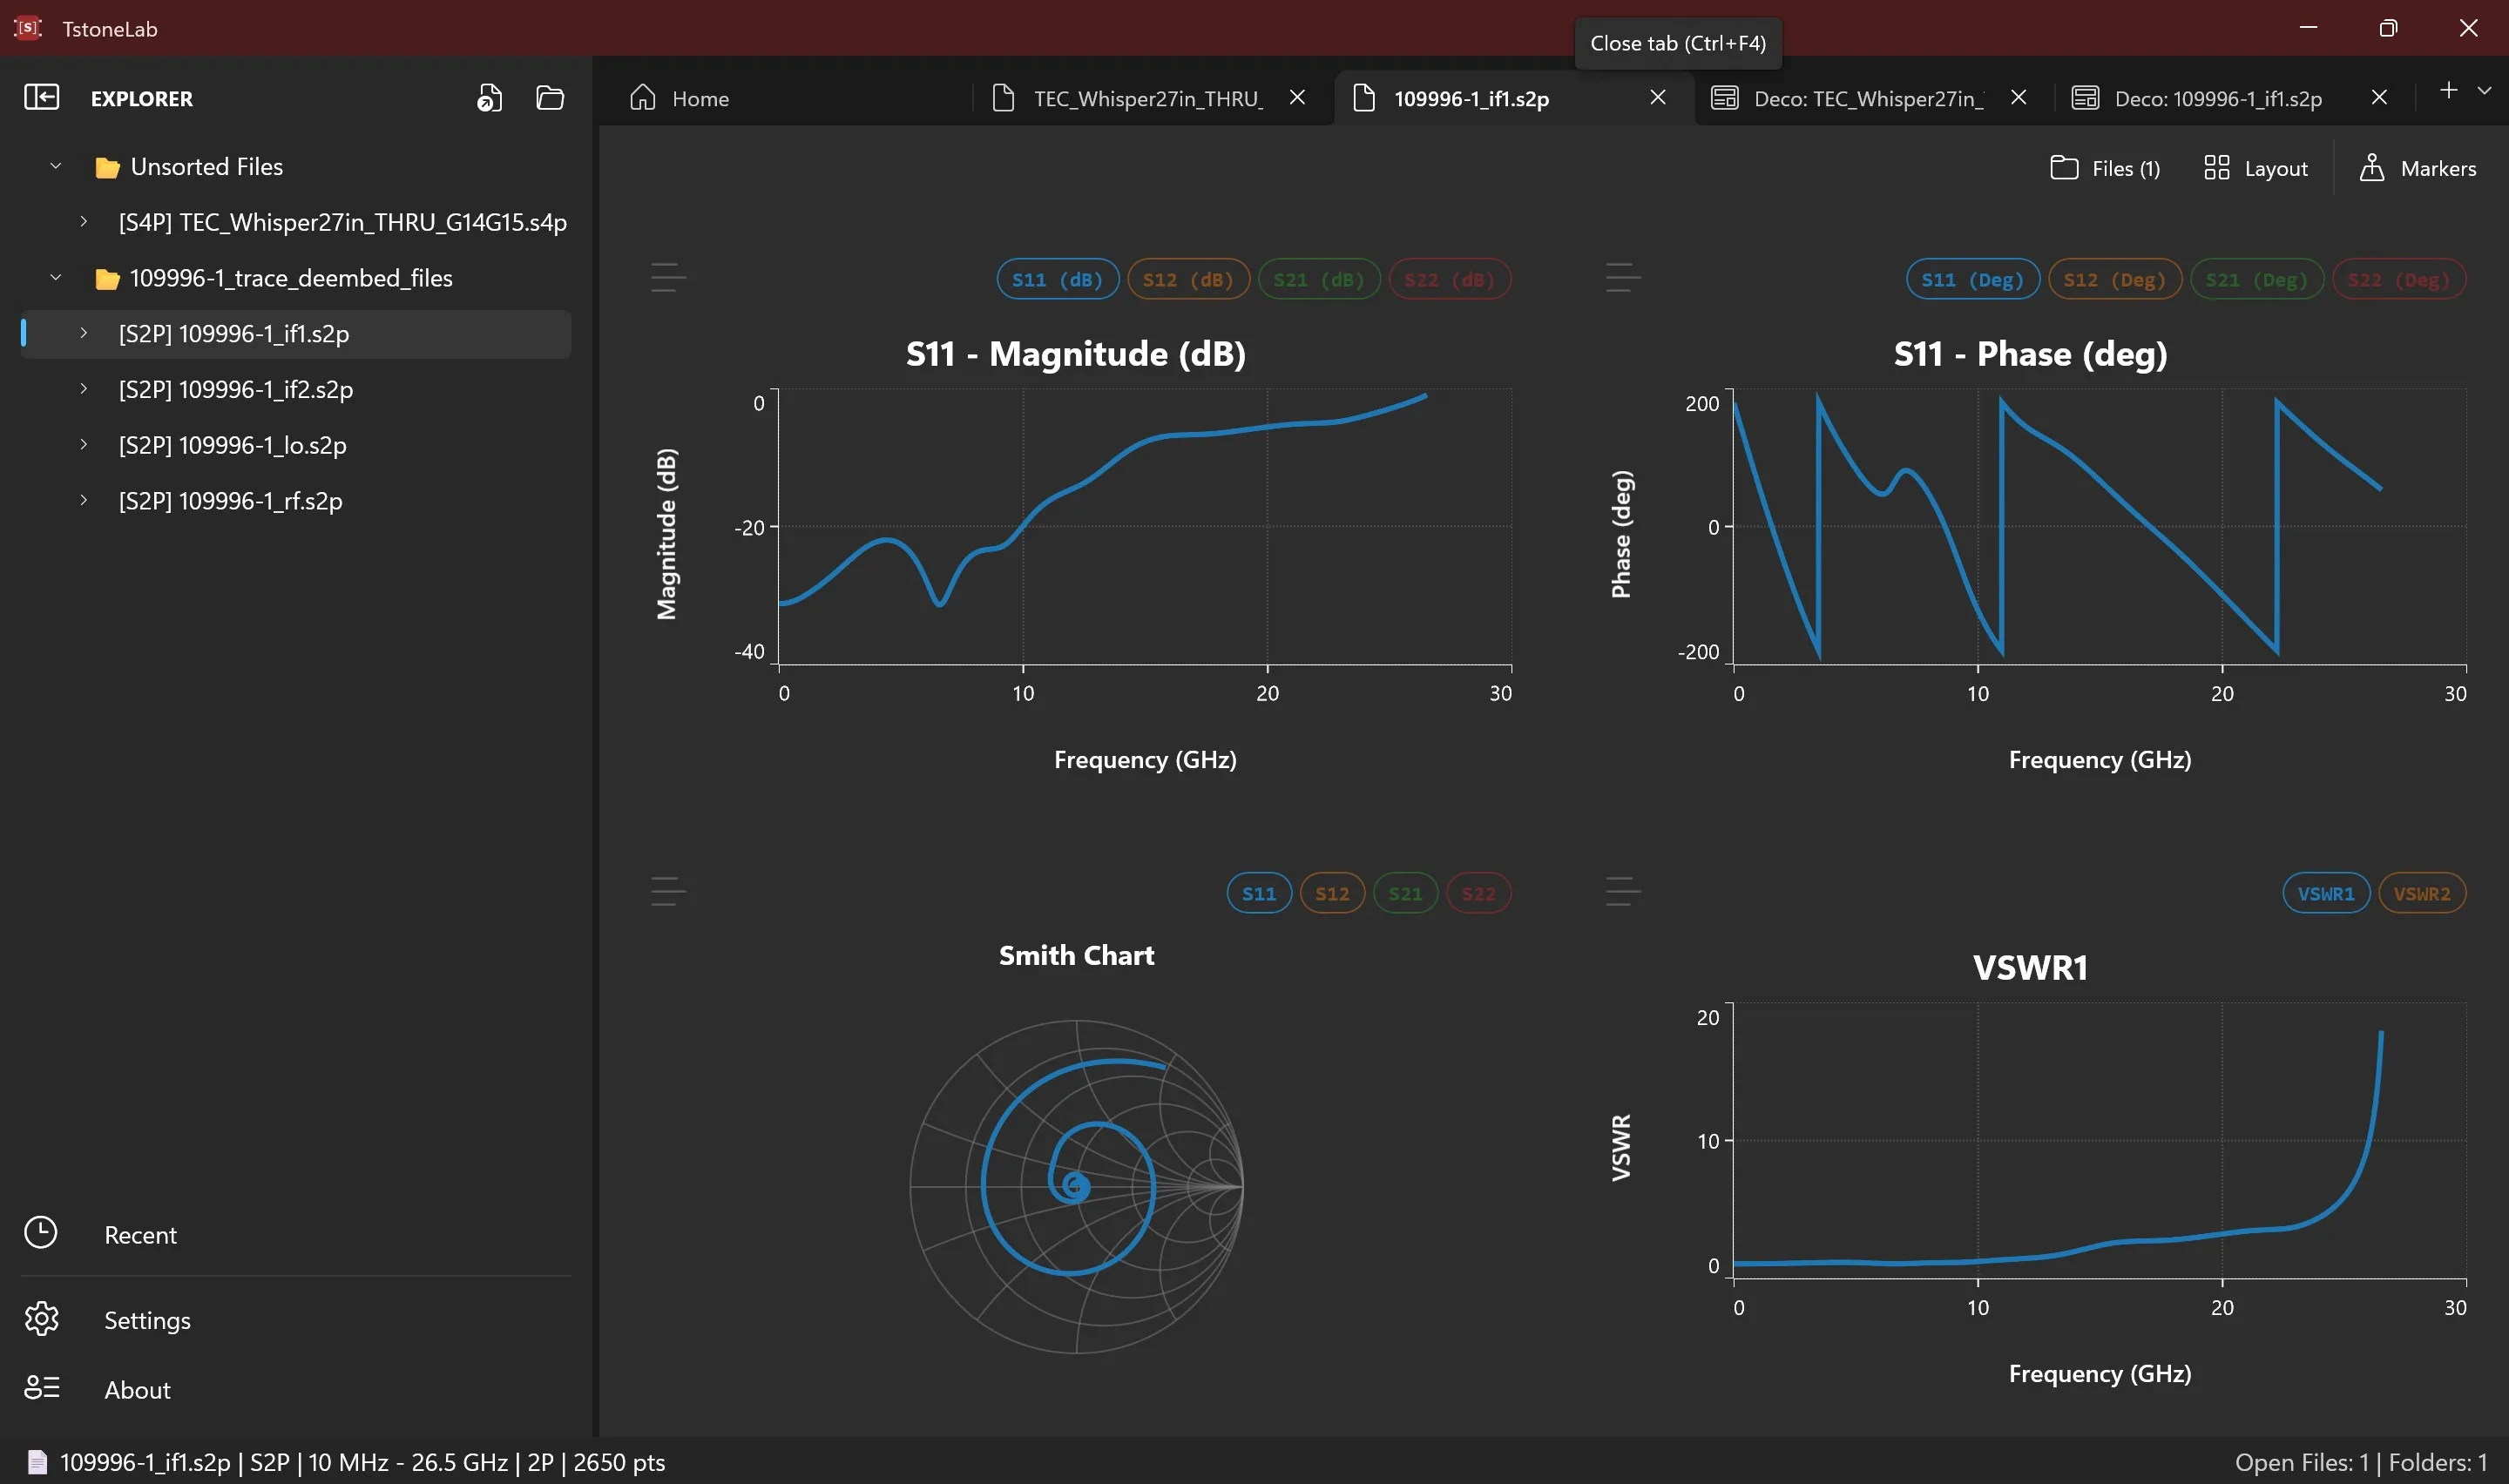Add a new tab with the plus icon
Viewport: 2509px width, 1484px height.
tap(2448, 91)
